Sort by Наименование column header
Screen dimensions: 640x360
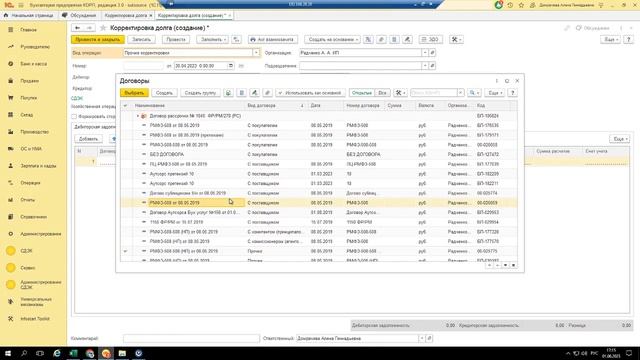(x=189, y=106)
